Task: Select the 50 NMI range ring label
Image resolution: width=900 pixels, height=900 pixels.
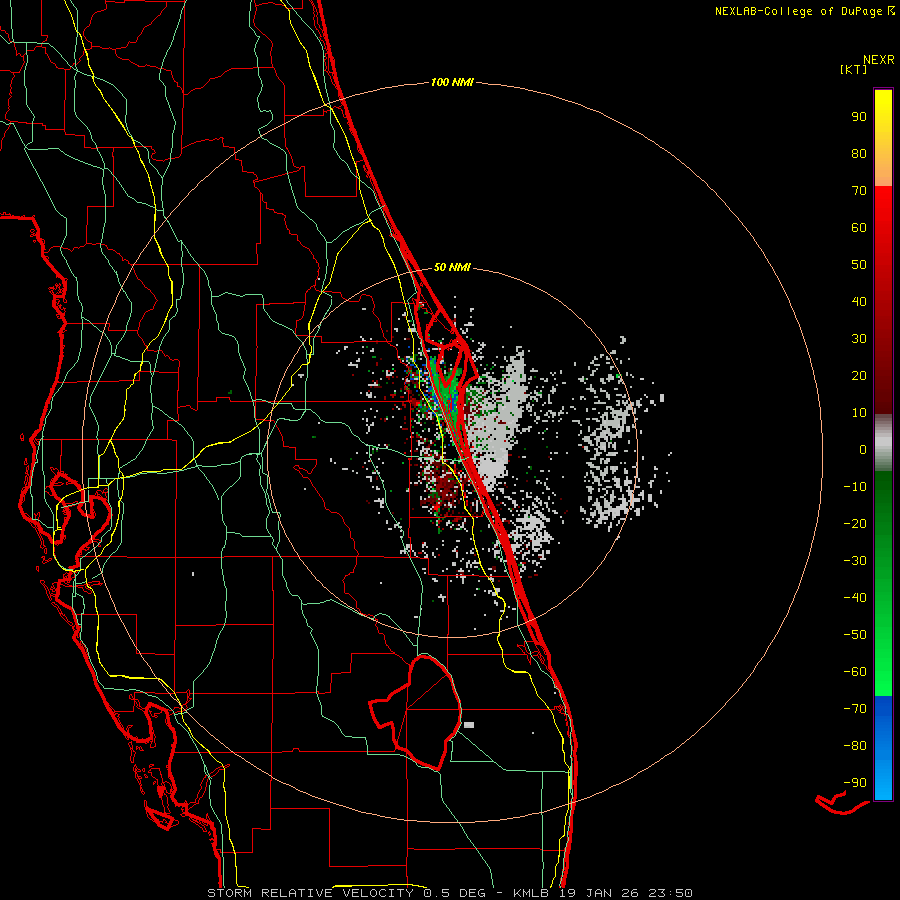Action: coord(452,267)
